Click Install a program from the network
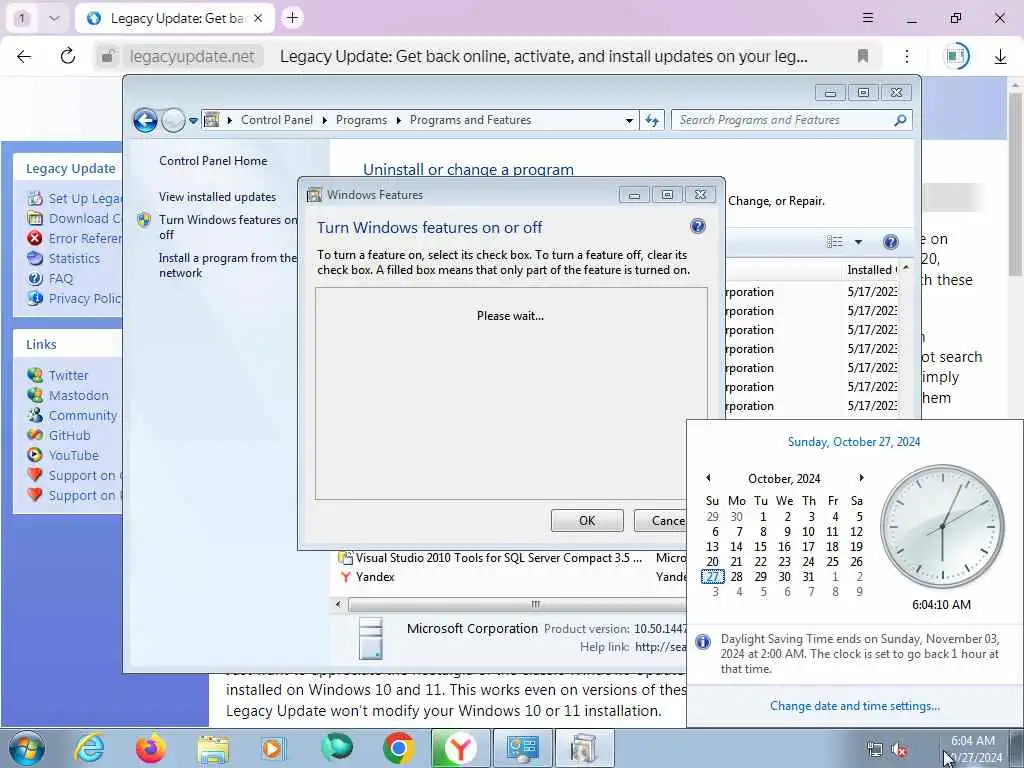 pos(228,265)
